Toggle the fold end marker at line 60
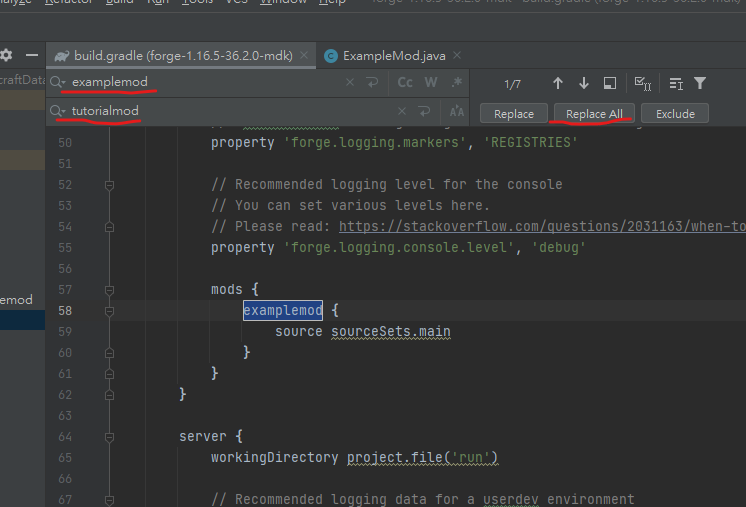Viewport: 746px width, 507px height. pyautogui.click(x=109, y=353)
